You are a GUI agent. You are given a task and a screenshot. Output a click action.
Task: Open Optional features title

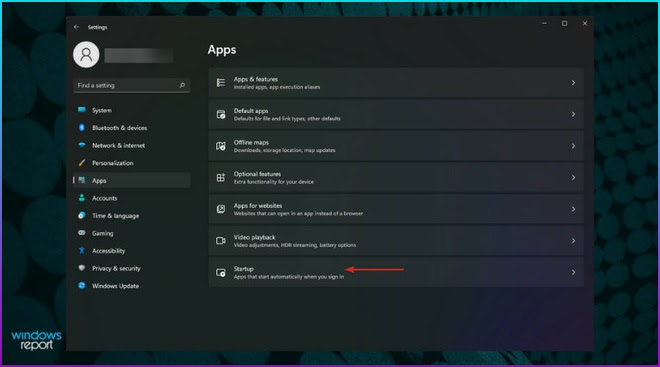point(257,174)
